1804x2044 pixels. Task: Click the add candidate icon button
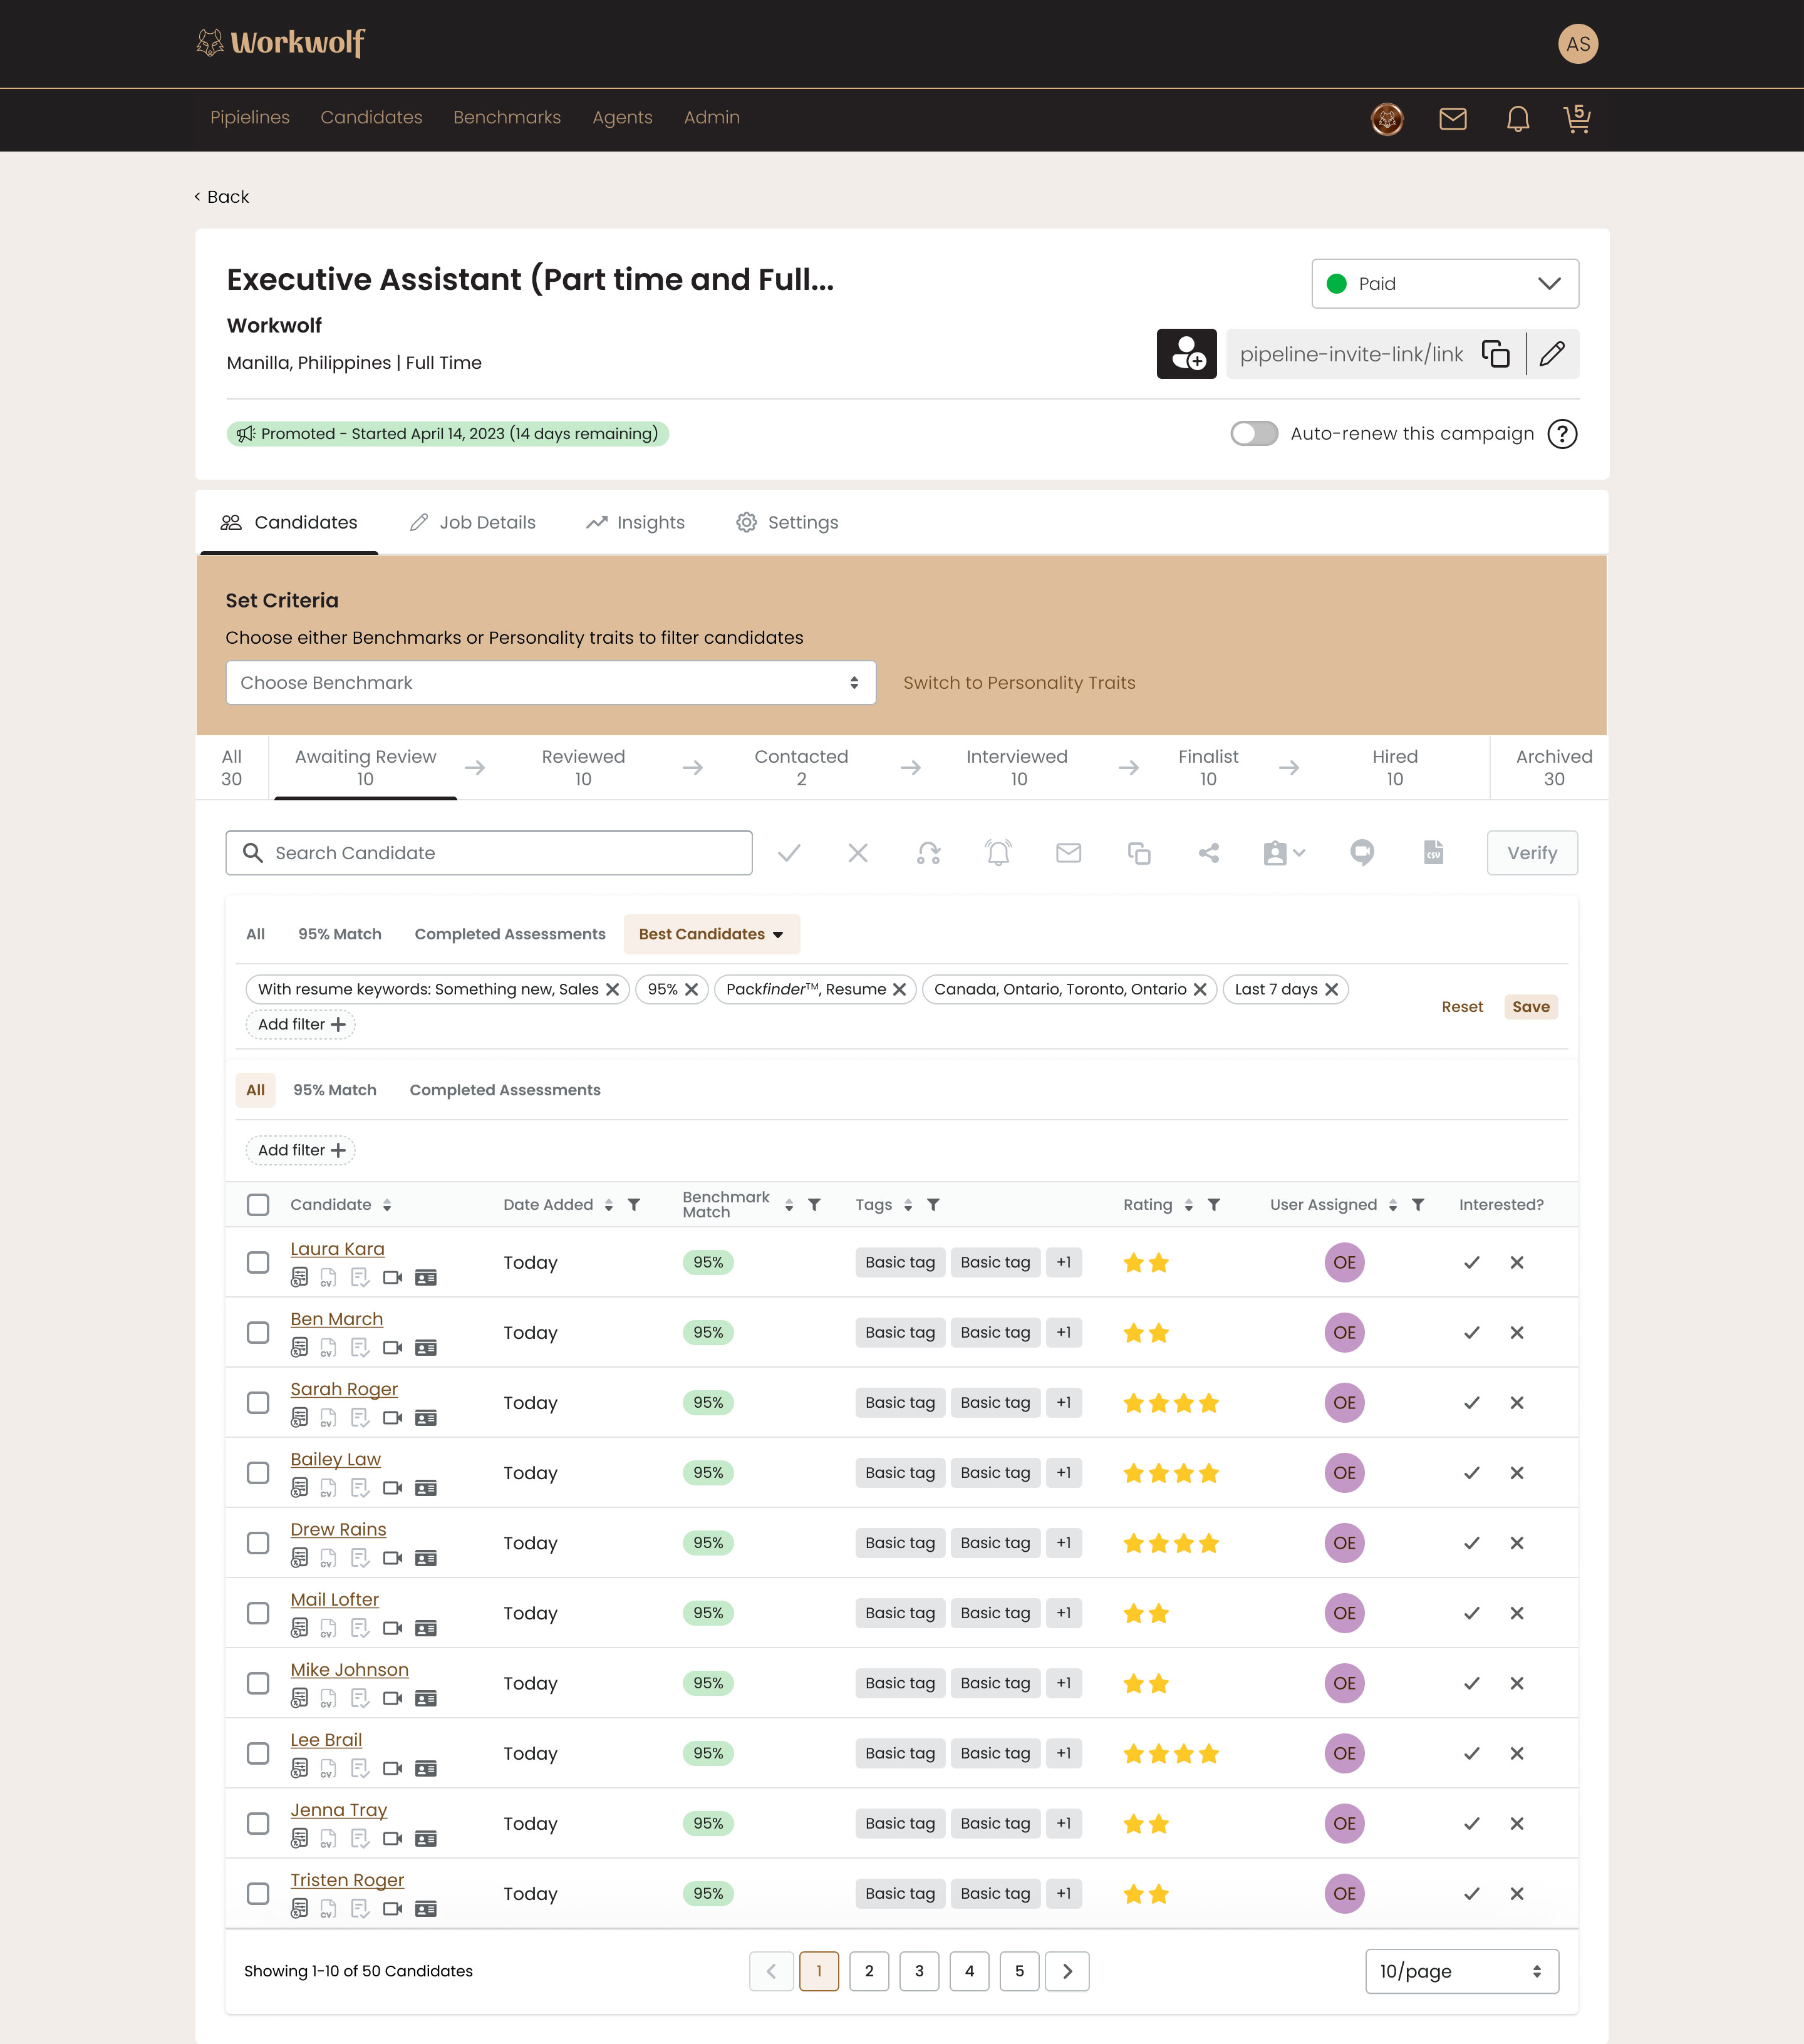pos(1186,354)
